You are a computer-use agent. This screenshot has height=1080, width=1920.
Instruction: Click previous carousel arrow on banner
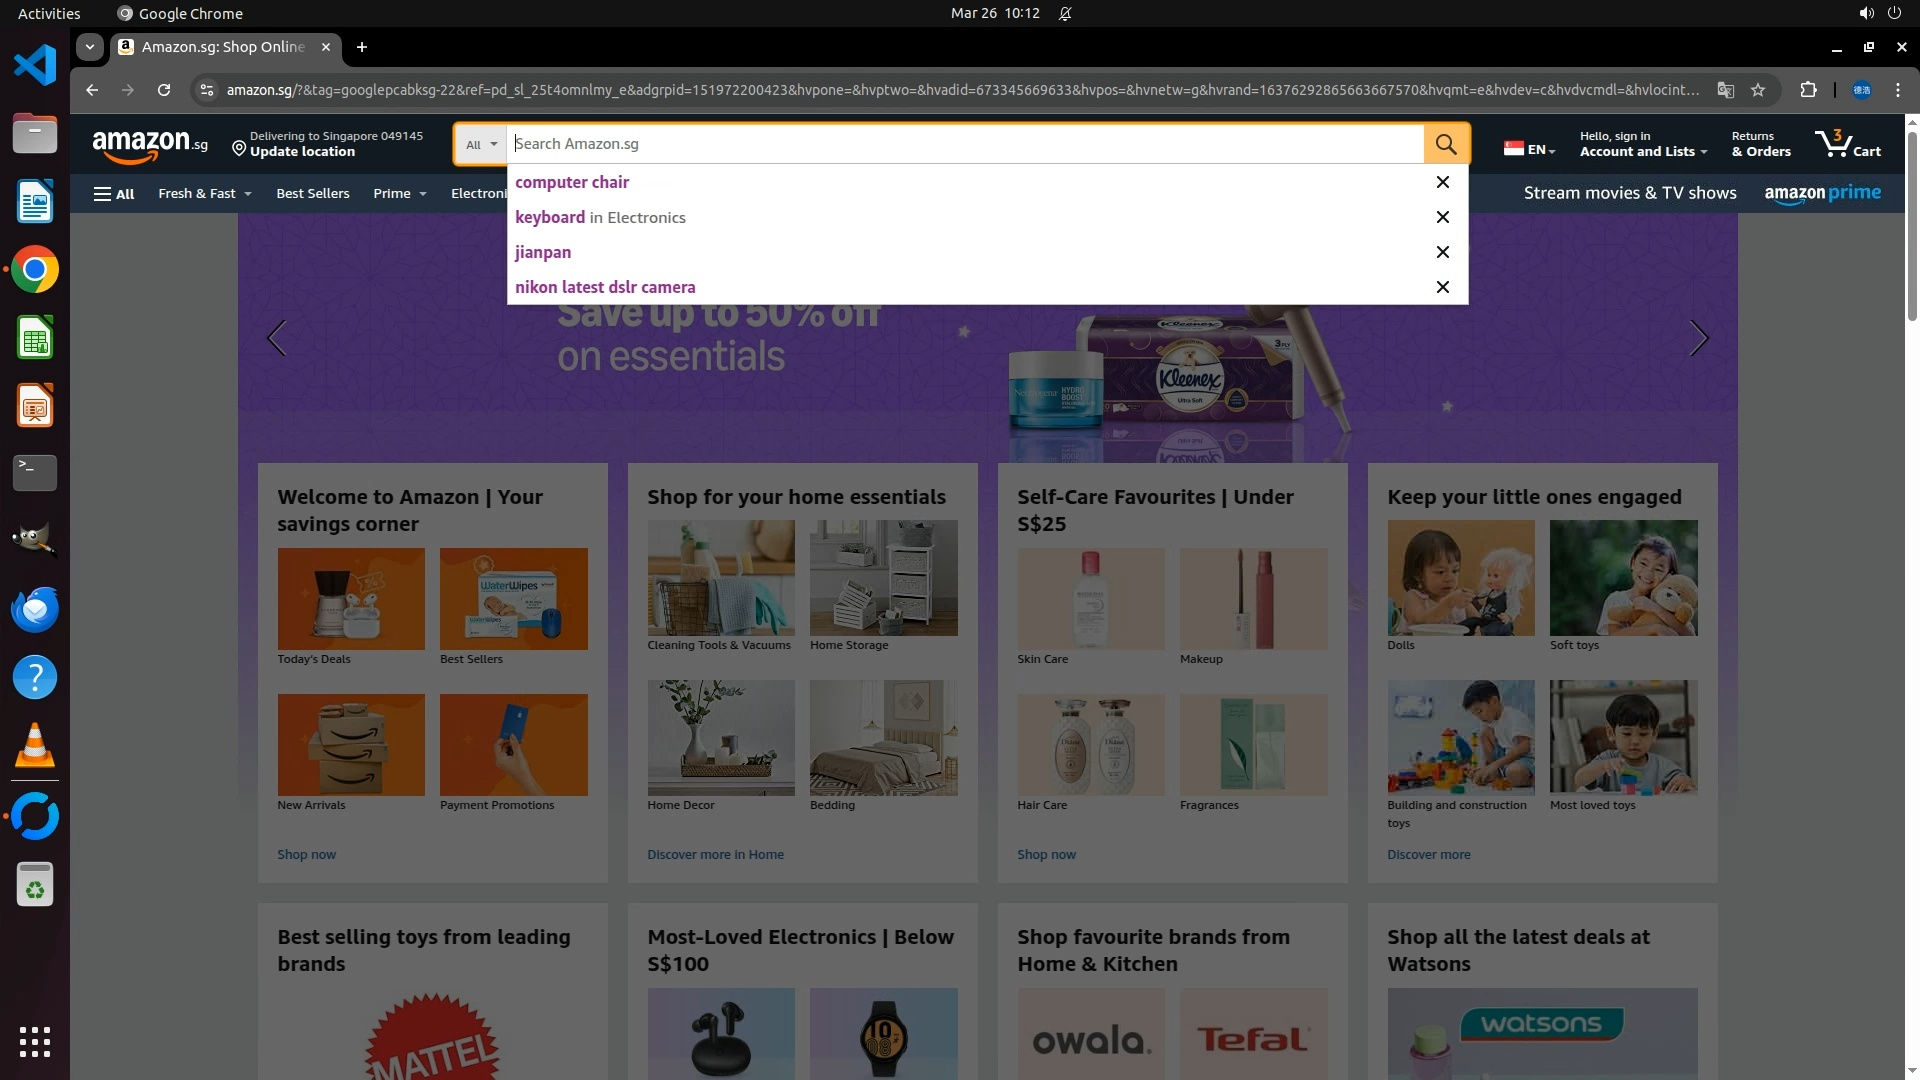[277, 338]
